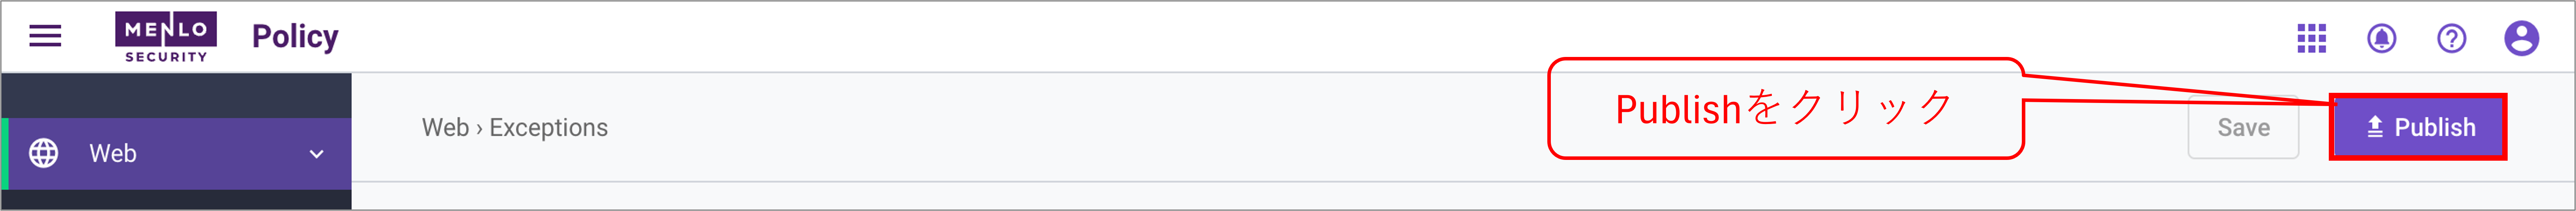This screenshot has height=211, width=2576.
Task: Click the red Publishをクリック callout
Action: coord(1786,108)
